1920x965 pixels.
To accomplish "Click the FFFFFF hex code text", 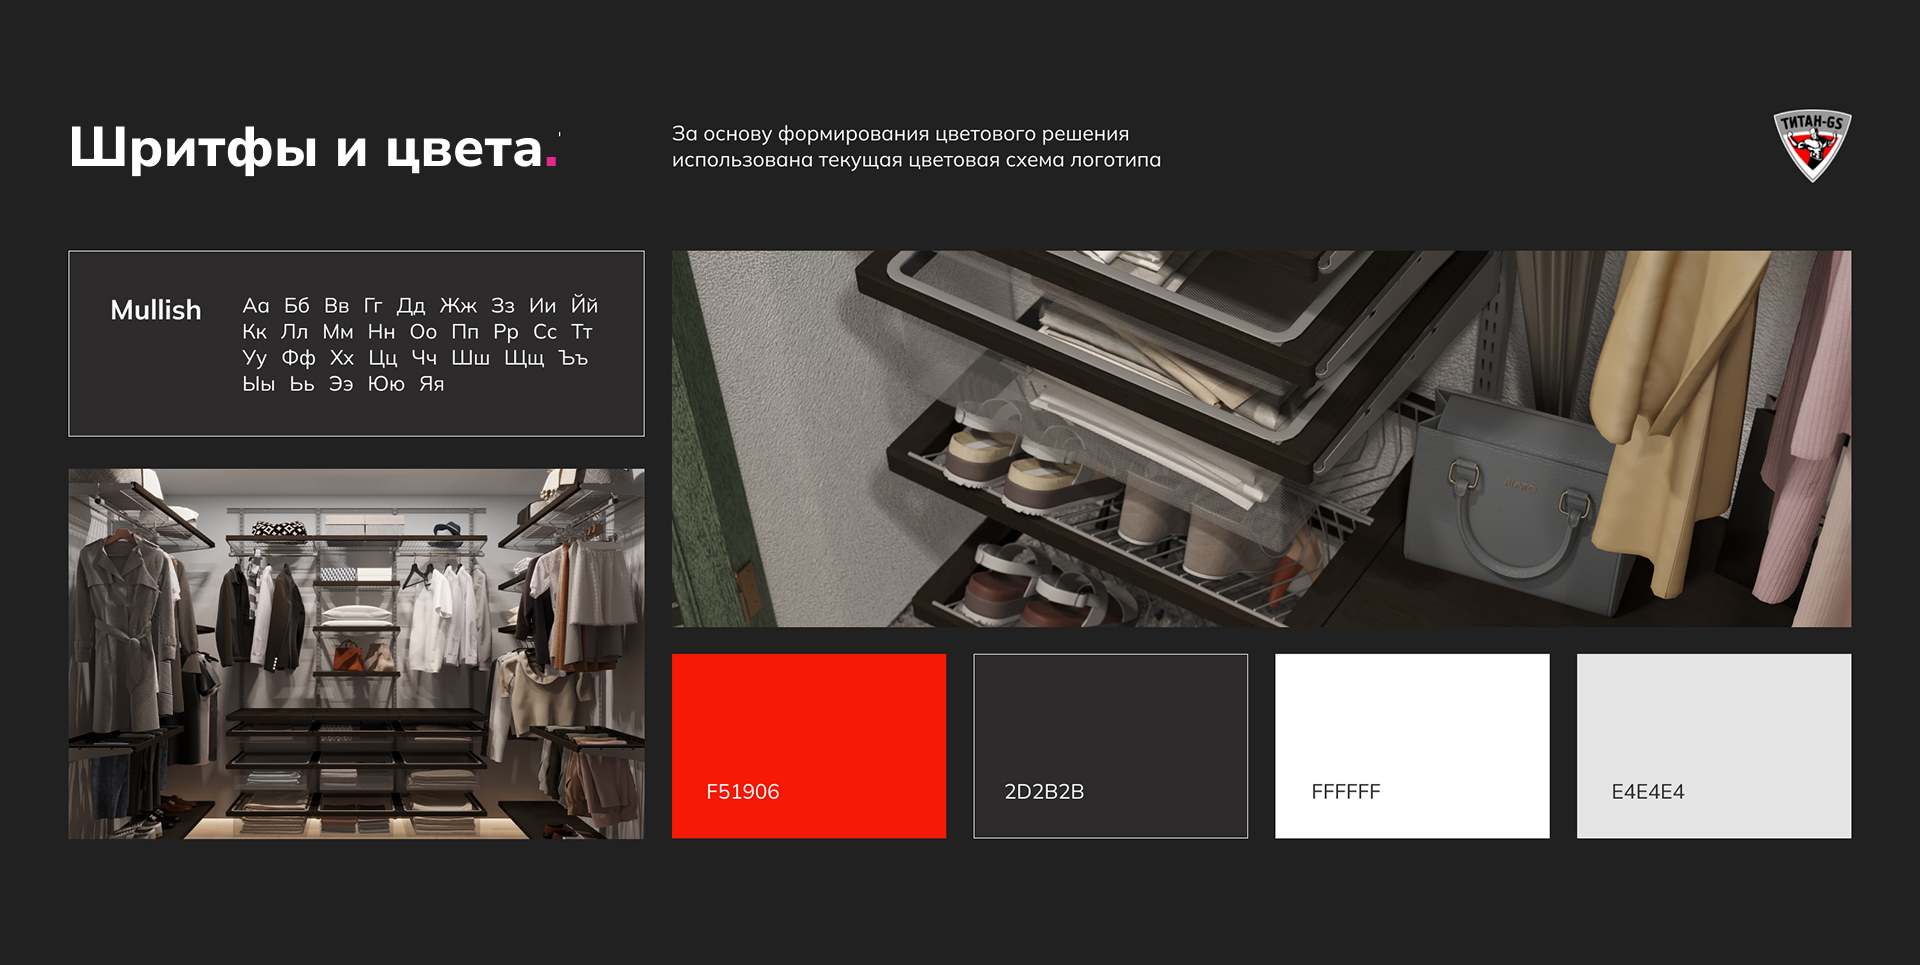I will (x=1345, y=792).
